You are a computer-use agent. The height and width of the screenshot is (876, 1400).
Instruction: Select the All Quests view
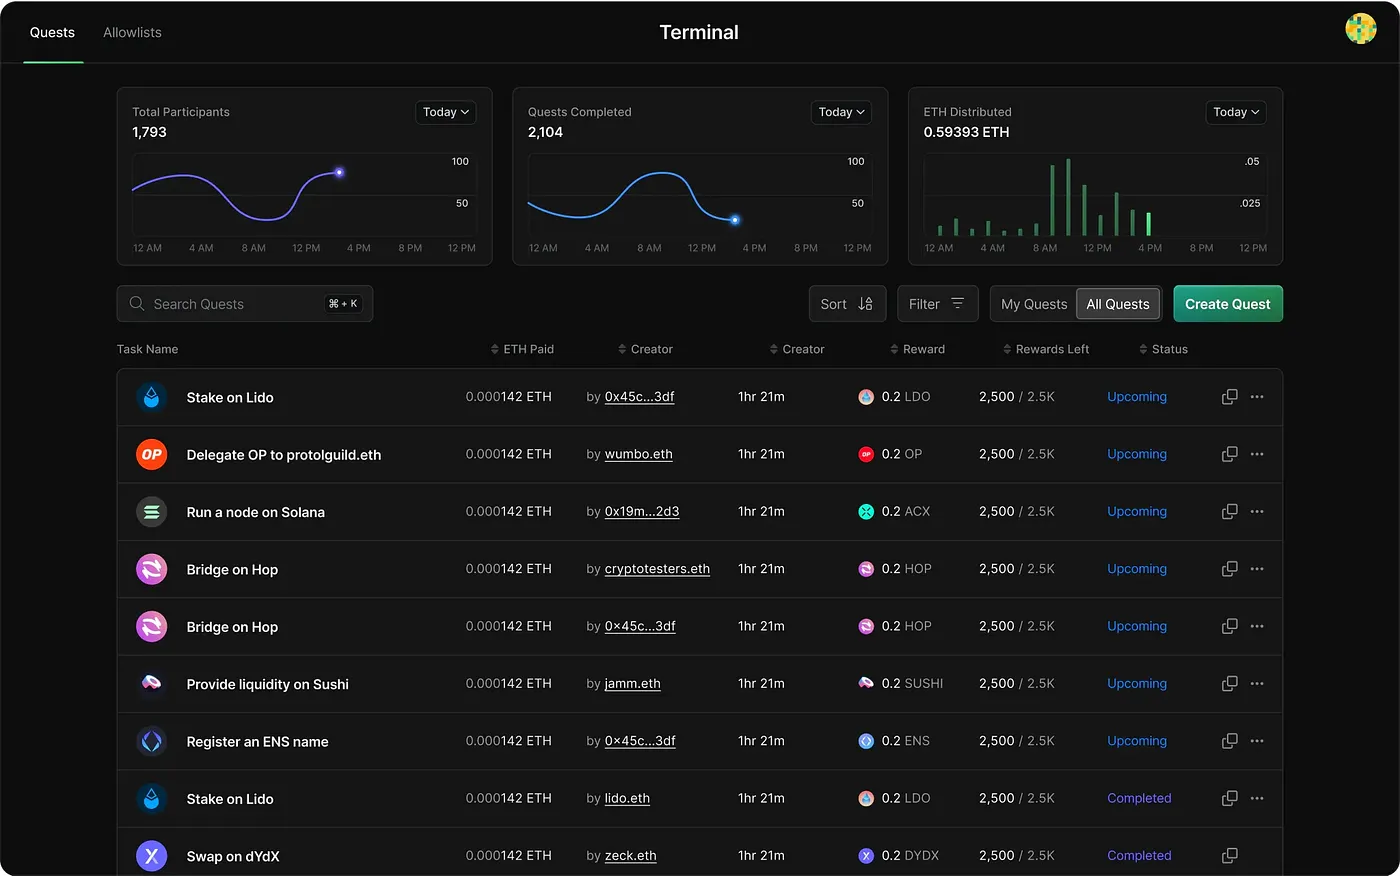coord(1118,304)
